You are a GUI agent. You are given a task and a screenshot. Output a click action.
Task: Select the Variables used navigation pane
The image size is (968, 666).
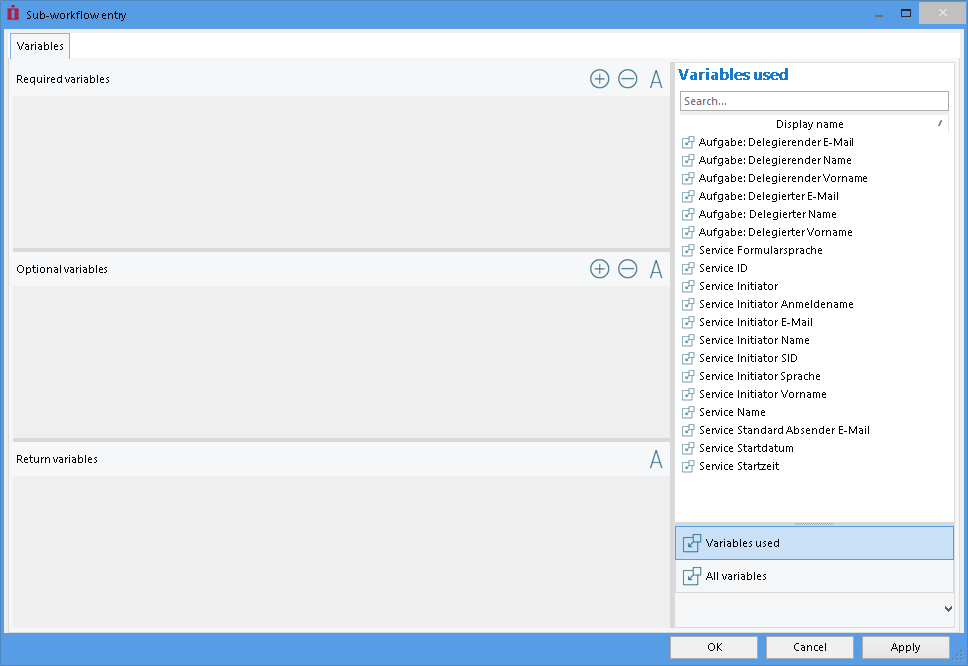tap(814, 543)
